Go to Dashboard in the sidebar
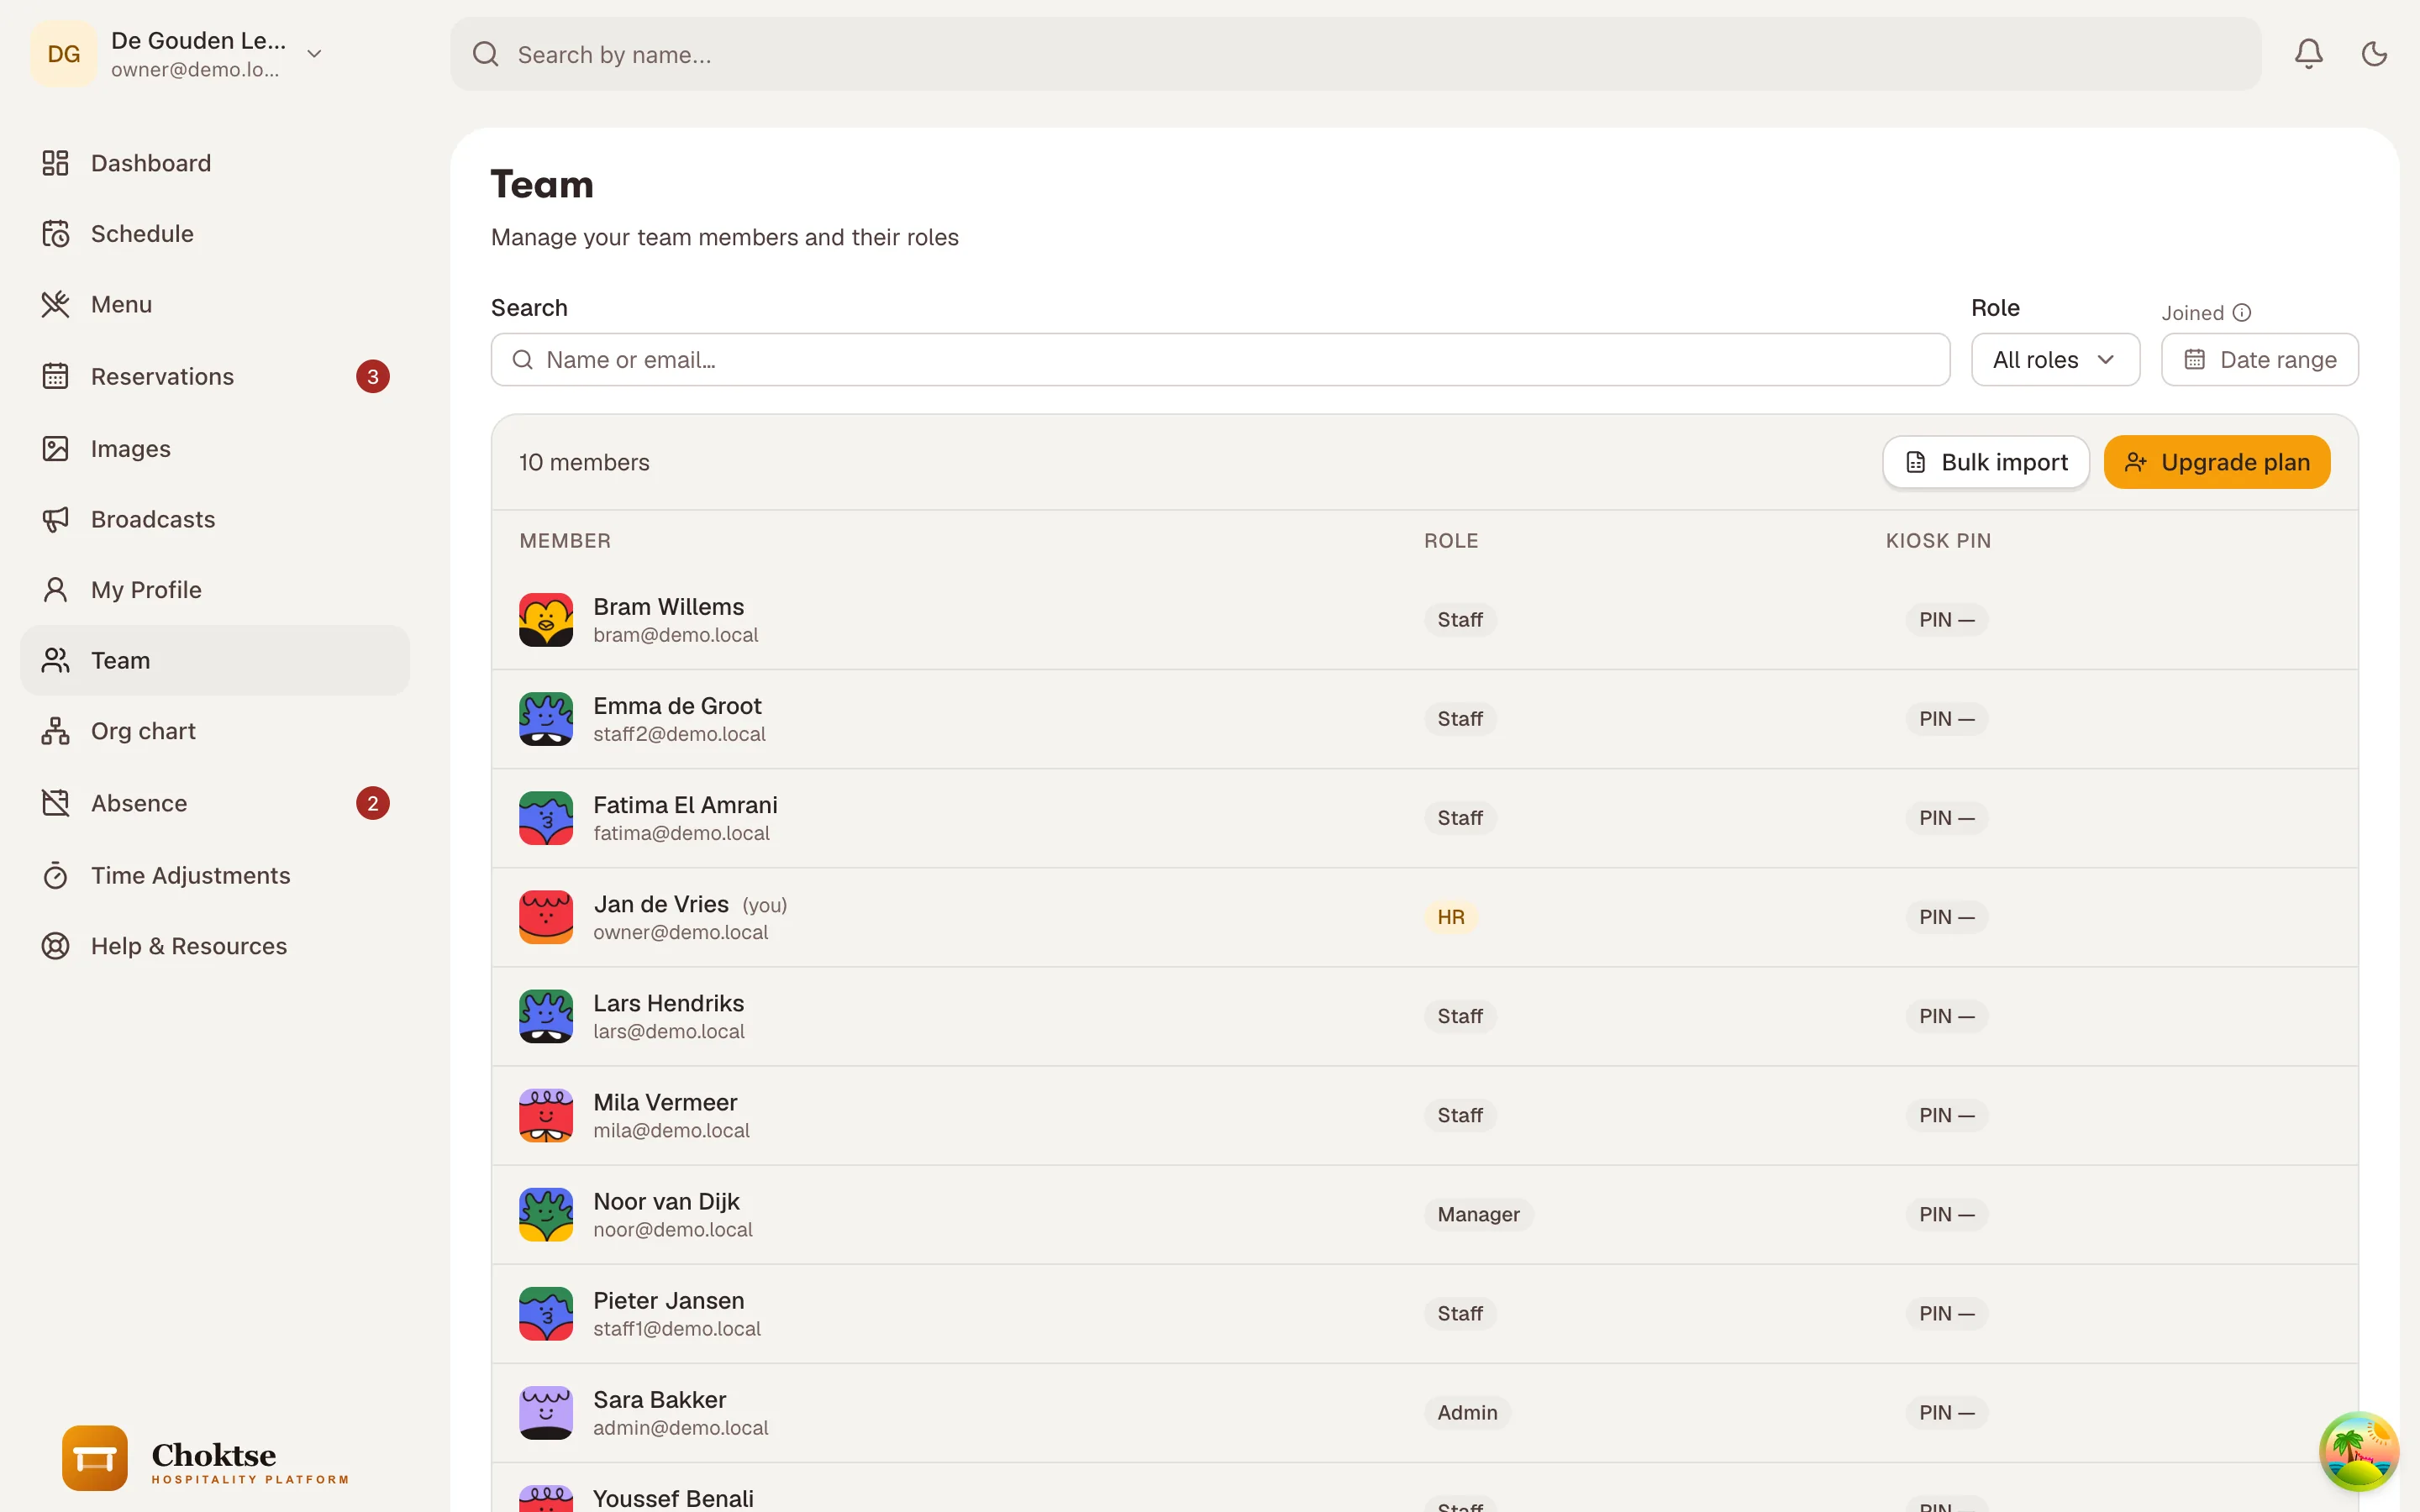Image resolution: width=2420 pixels, height=1512 pixels. tap(214, 163)
